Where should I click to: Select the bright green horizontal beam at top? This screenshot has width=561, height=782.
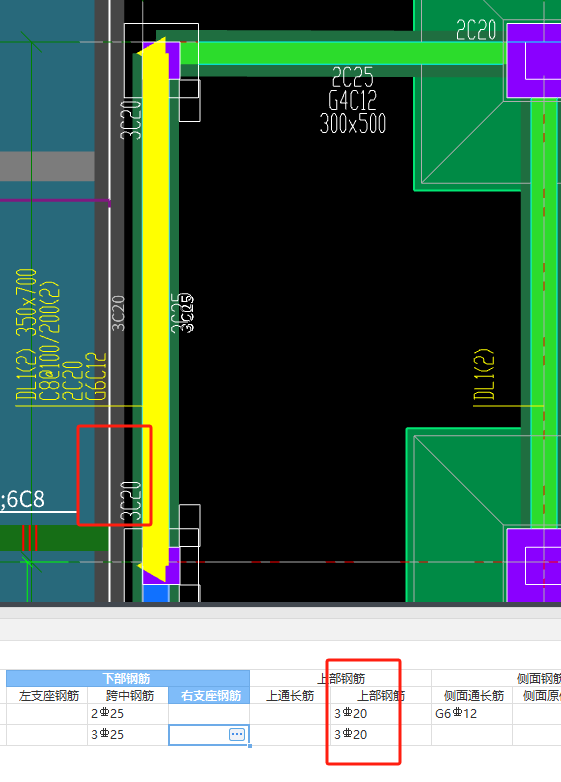pos(343,53)
